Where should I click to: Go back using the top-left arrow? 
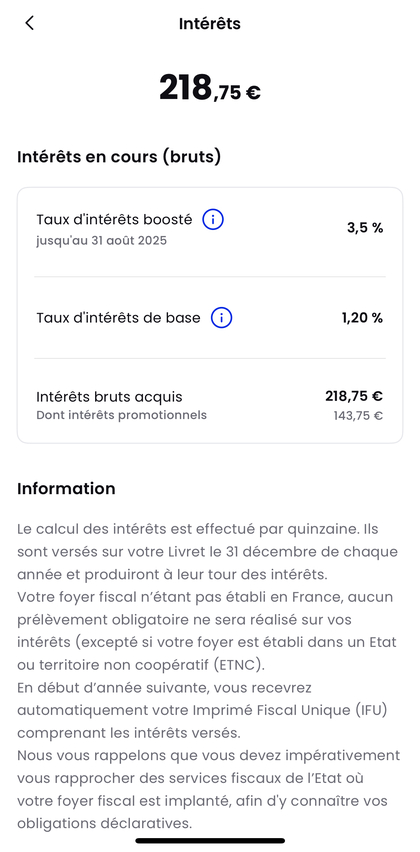coord(29,23)
